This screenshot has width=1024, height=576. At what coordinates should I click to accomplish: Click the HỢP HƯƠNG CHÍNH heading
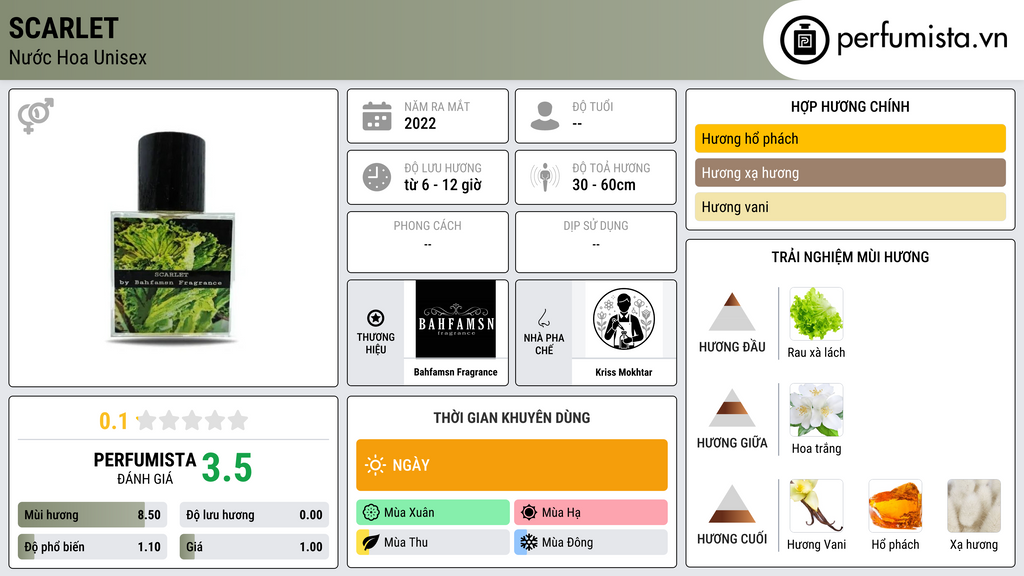point(850,106)
